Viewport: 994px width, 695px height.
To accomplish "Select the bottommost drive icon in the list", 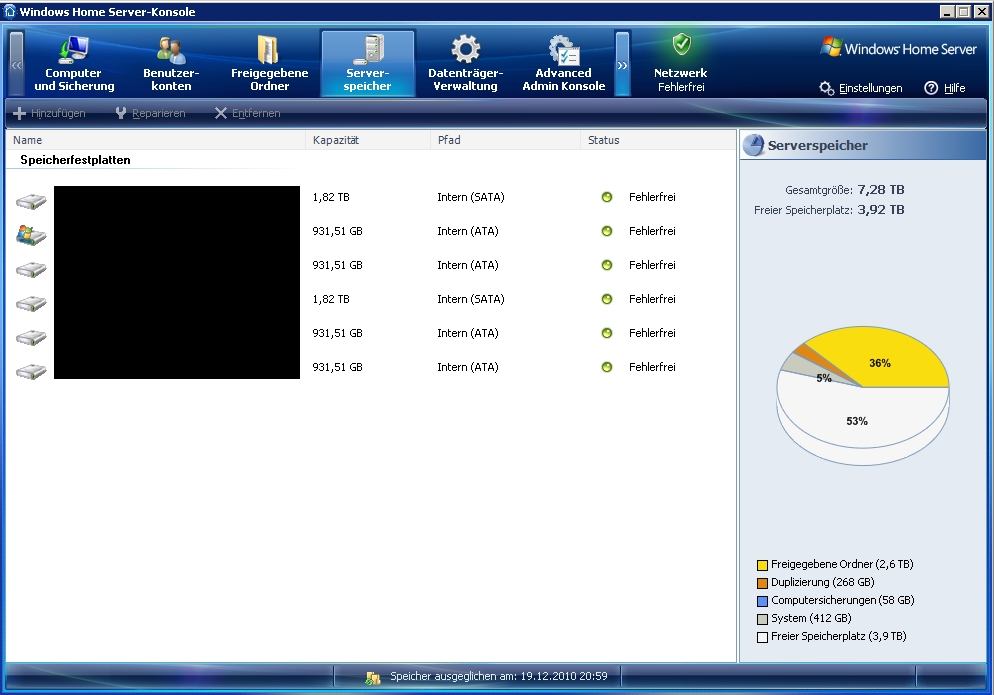I will pyautogui.click(x=31, y=371).
